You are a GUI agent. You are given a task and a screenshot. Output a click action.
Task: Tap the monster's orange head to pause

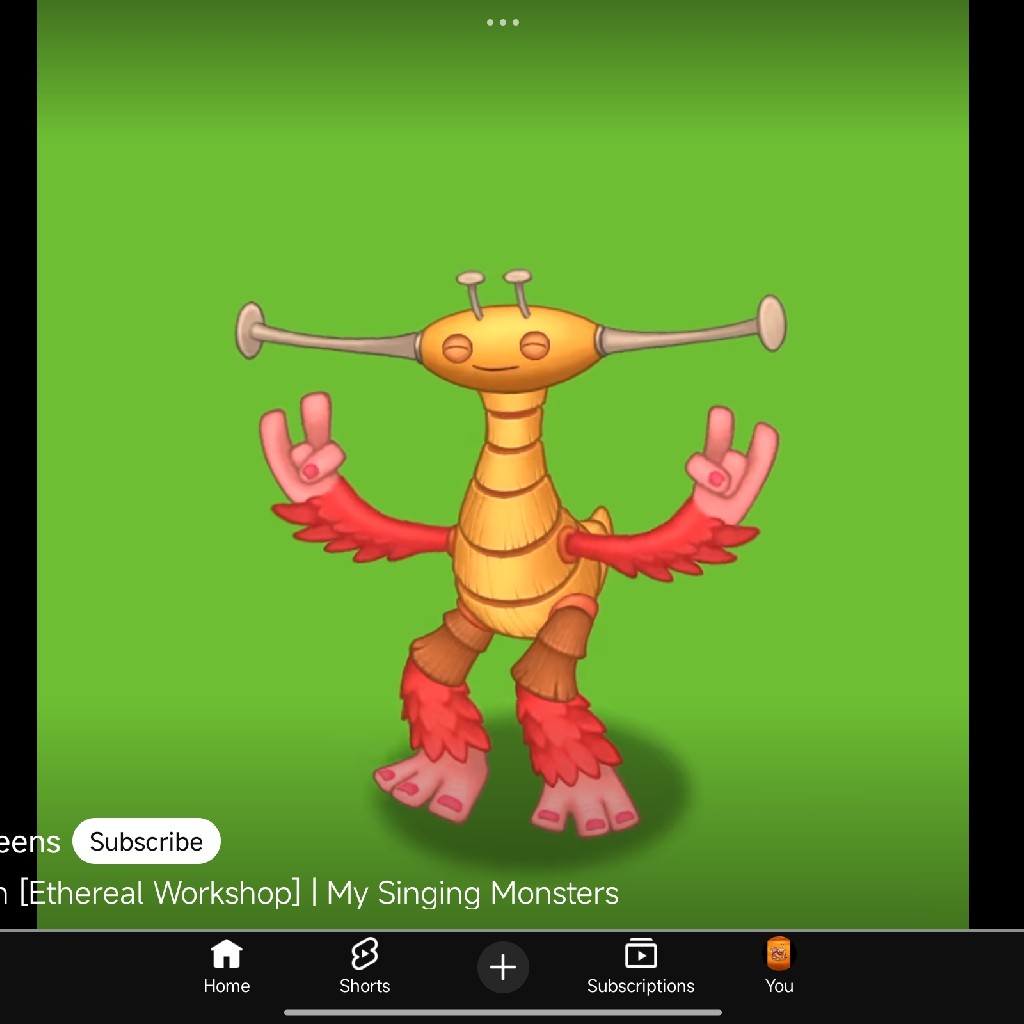[508, 349]
